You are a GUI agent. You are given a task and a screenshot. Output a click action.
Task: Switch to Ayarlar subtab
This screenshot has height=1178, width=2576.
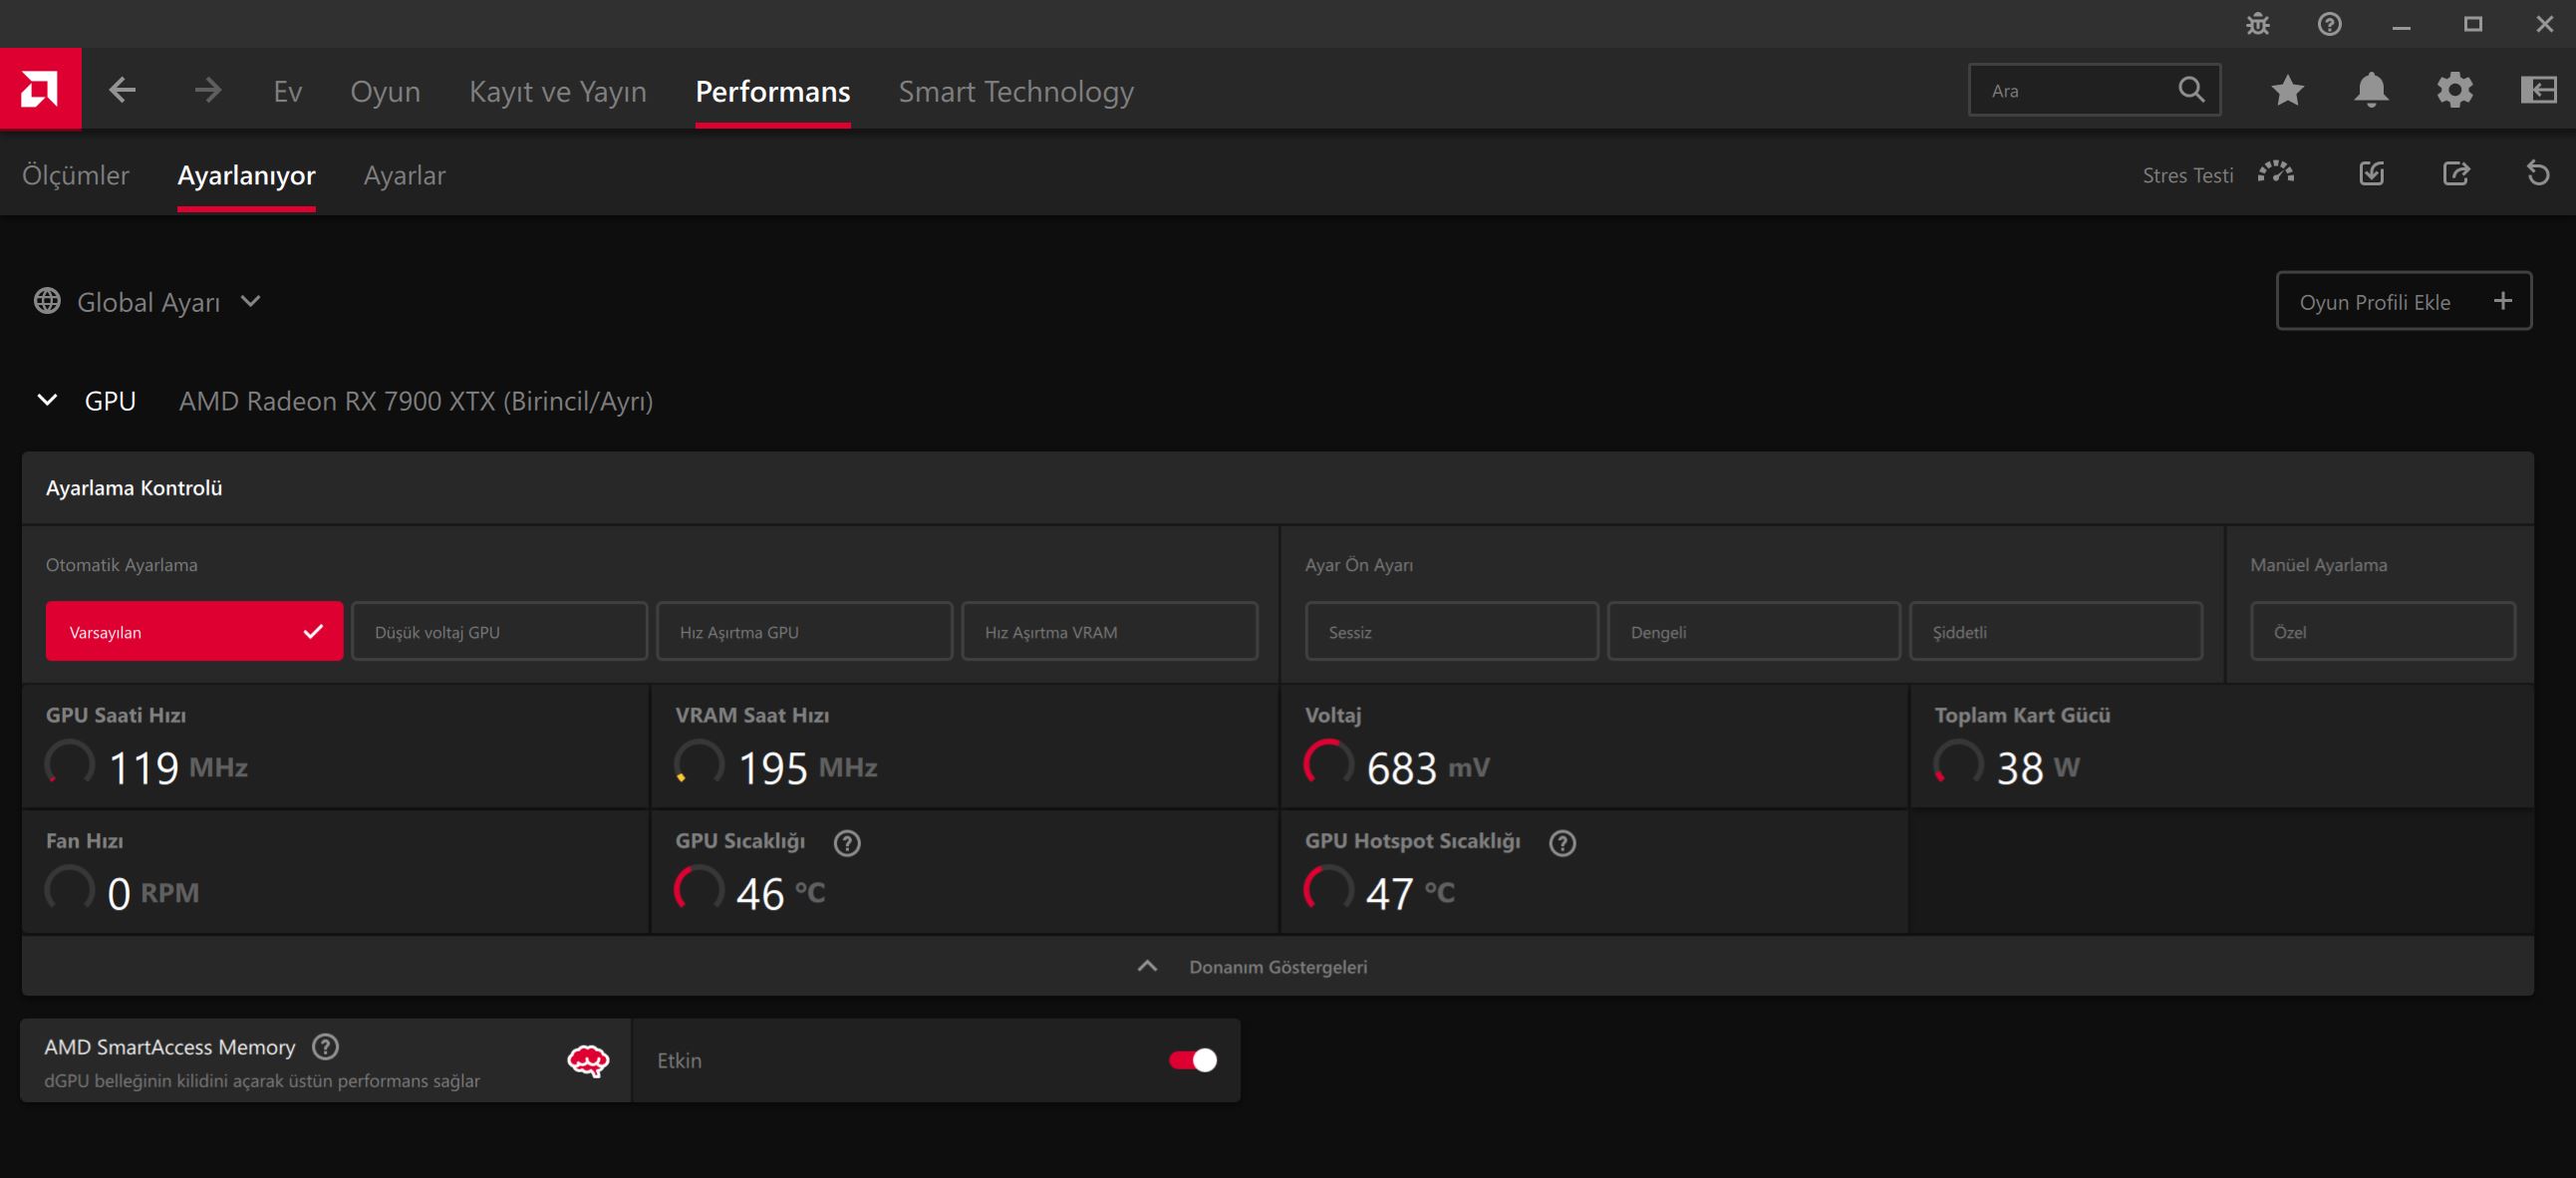(404, 175)
